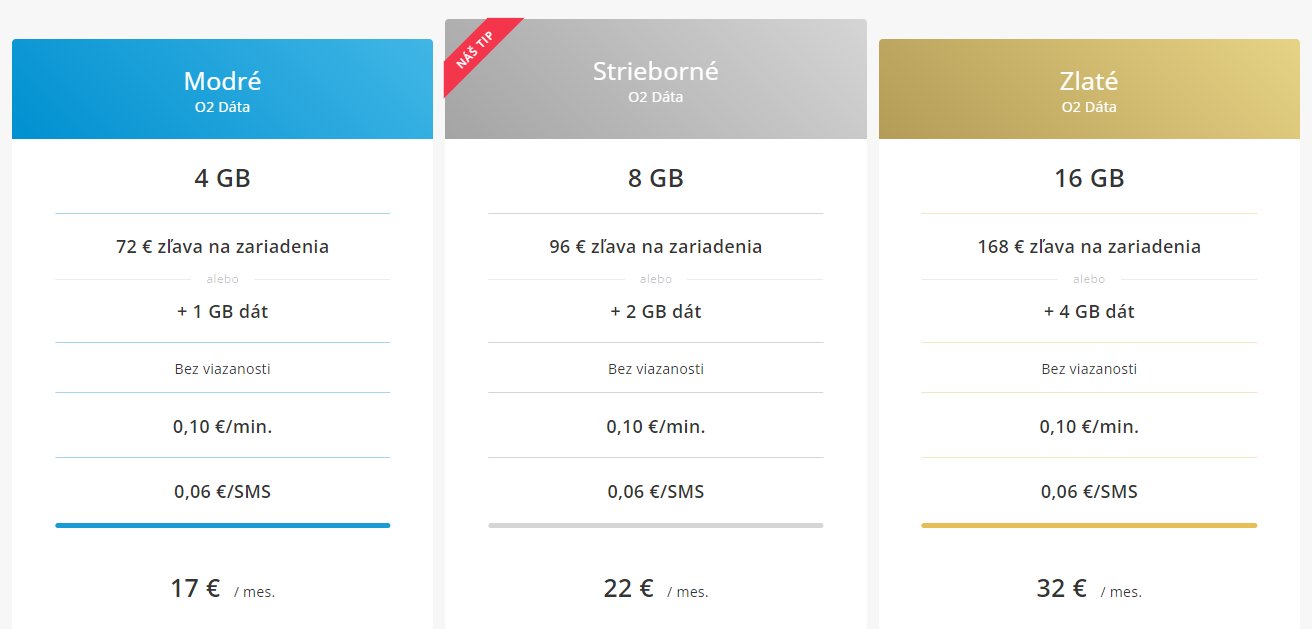Pick the + 4 GB dát bonus

[x=1089, y=311]
